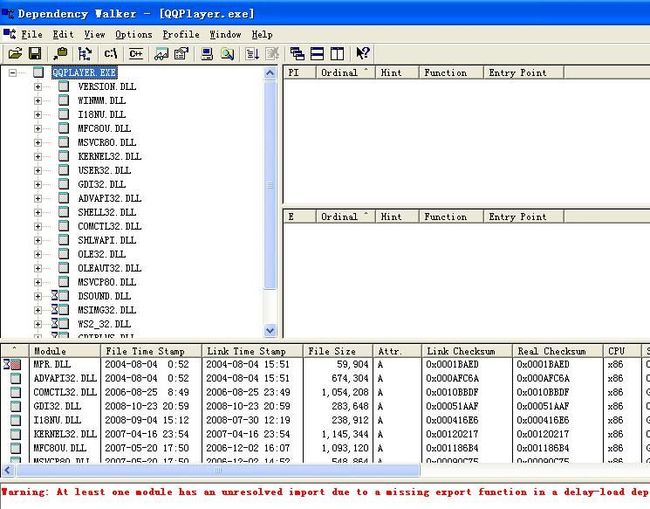Image resolution: width=650 pixels, height=509 pixels.
Task: Tile windows vertically via toolbar icon
Action: 337,53
